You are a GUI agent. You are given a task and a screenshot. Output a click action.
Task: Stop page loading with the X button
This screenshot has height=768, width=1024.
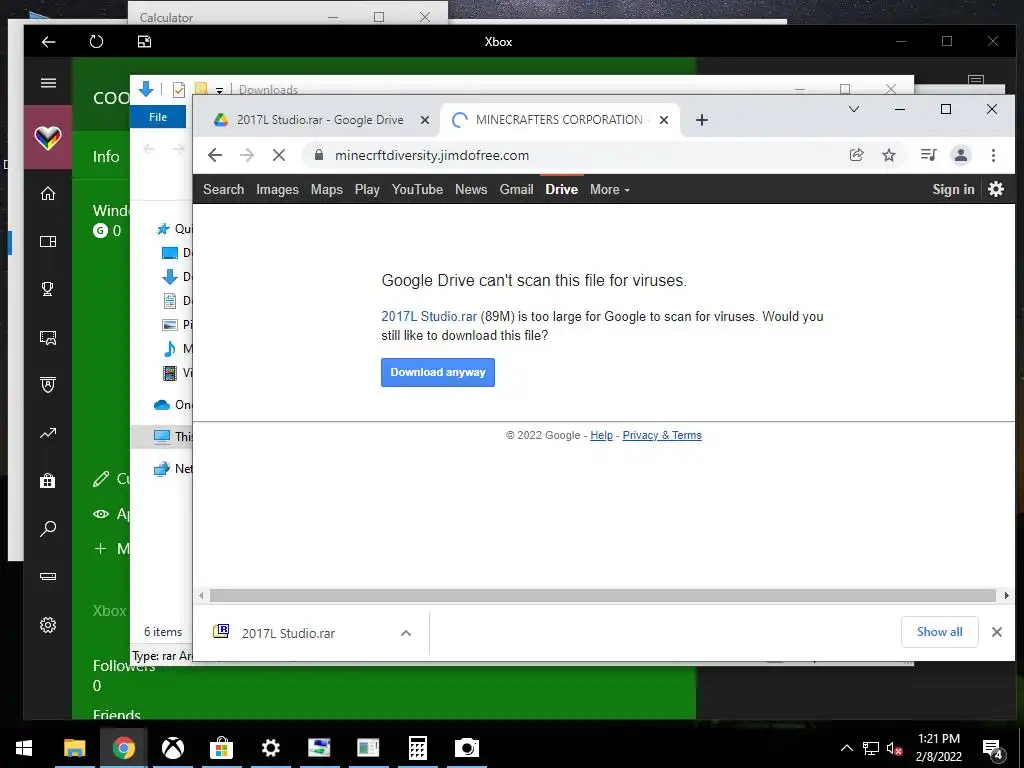[279, 155]
